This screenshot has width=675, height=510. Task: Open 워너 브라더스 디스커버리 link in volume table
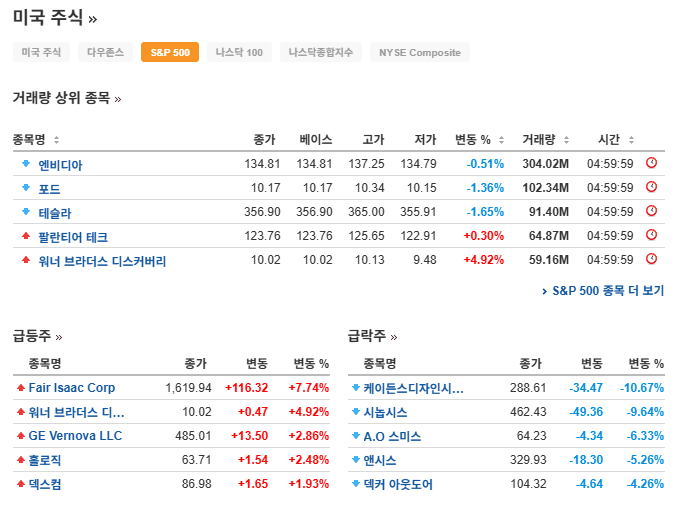(x=102, y=261)
